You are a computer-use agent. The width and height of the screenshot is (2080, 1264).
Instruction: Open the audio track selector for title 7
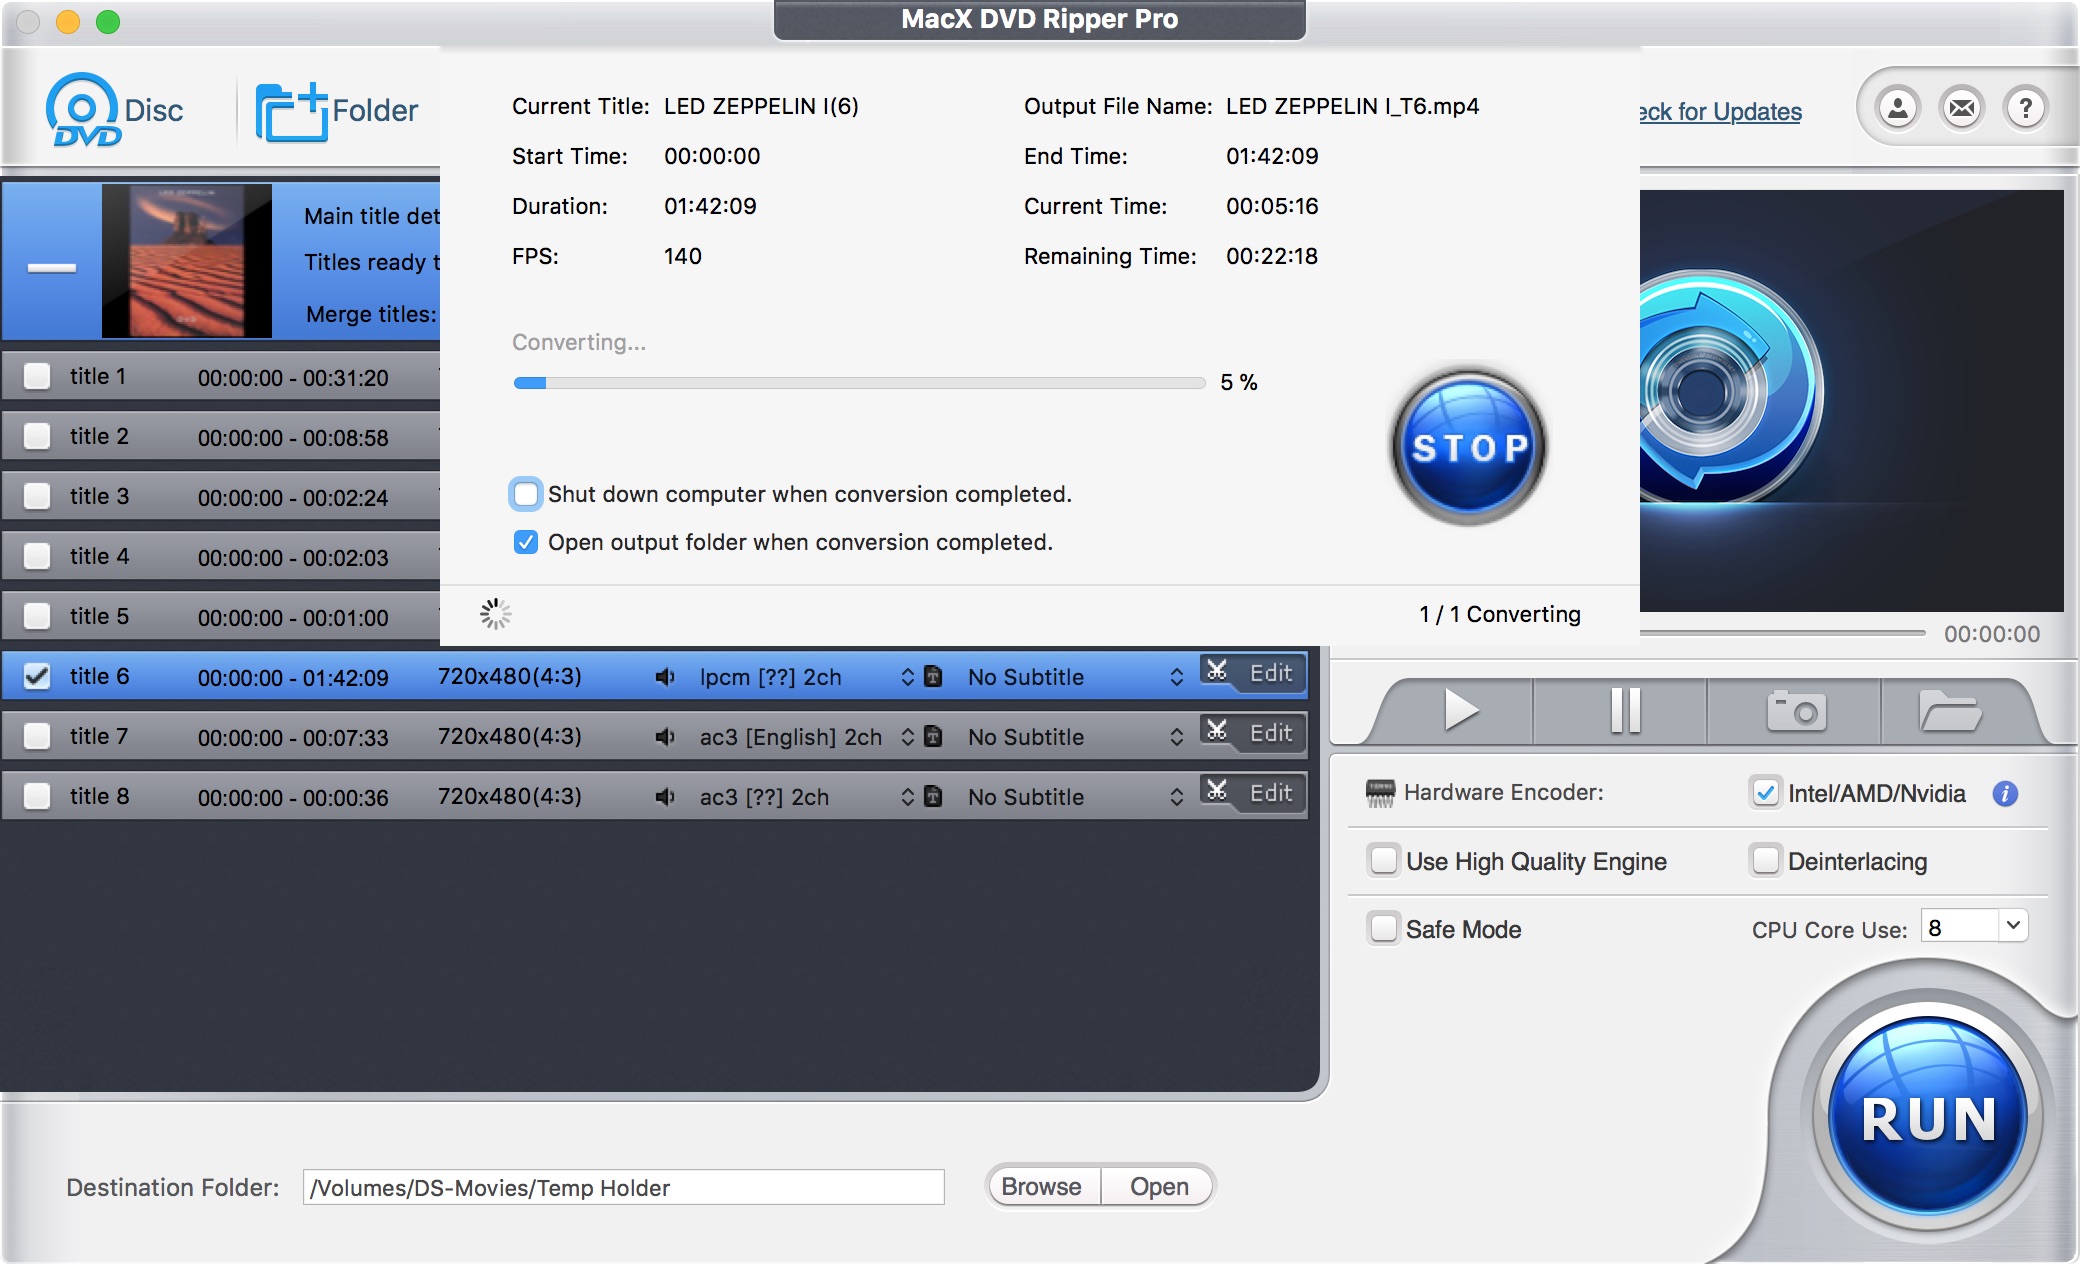click(908, 737)
